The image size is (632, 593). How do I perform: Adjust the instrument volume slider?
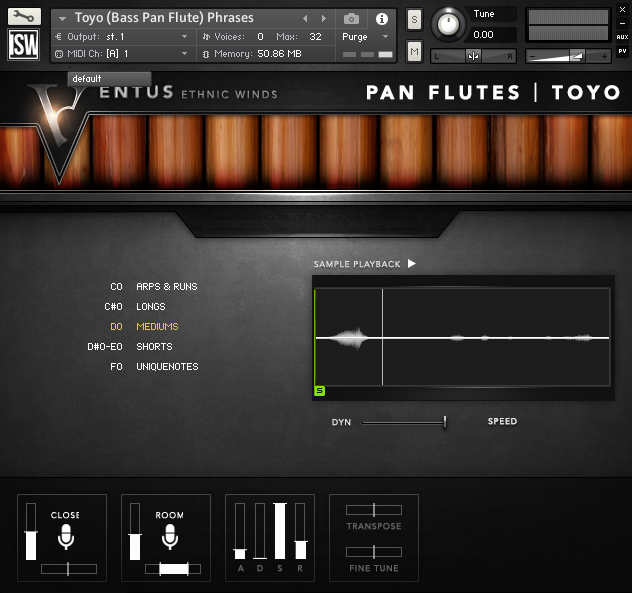click(568, 56)
